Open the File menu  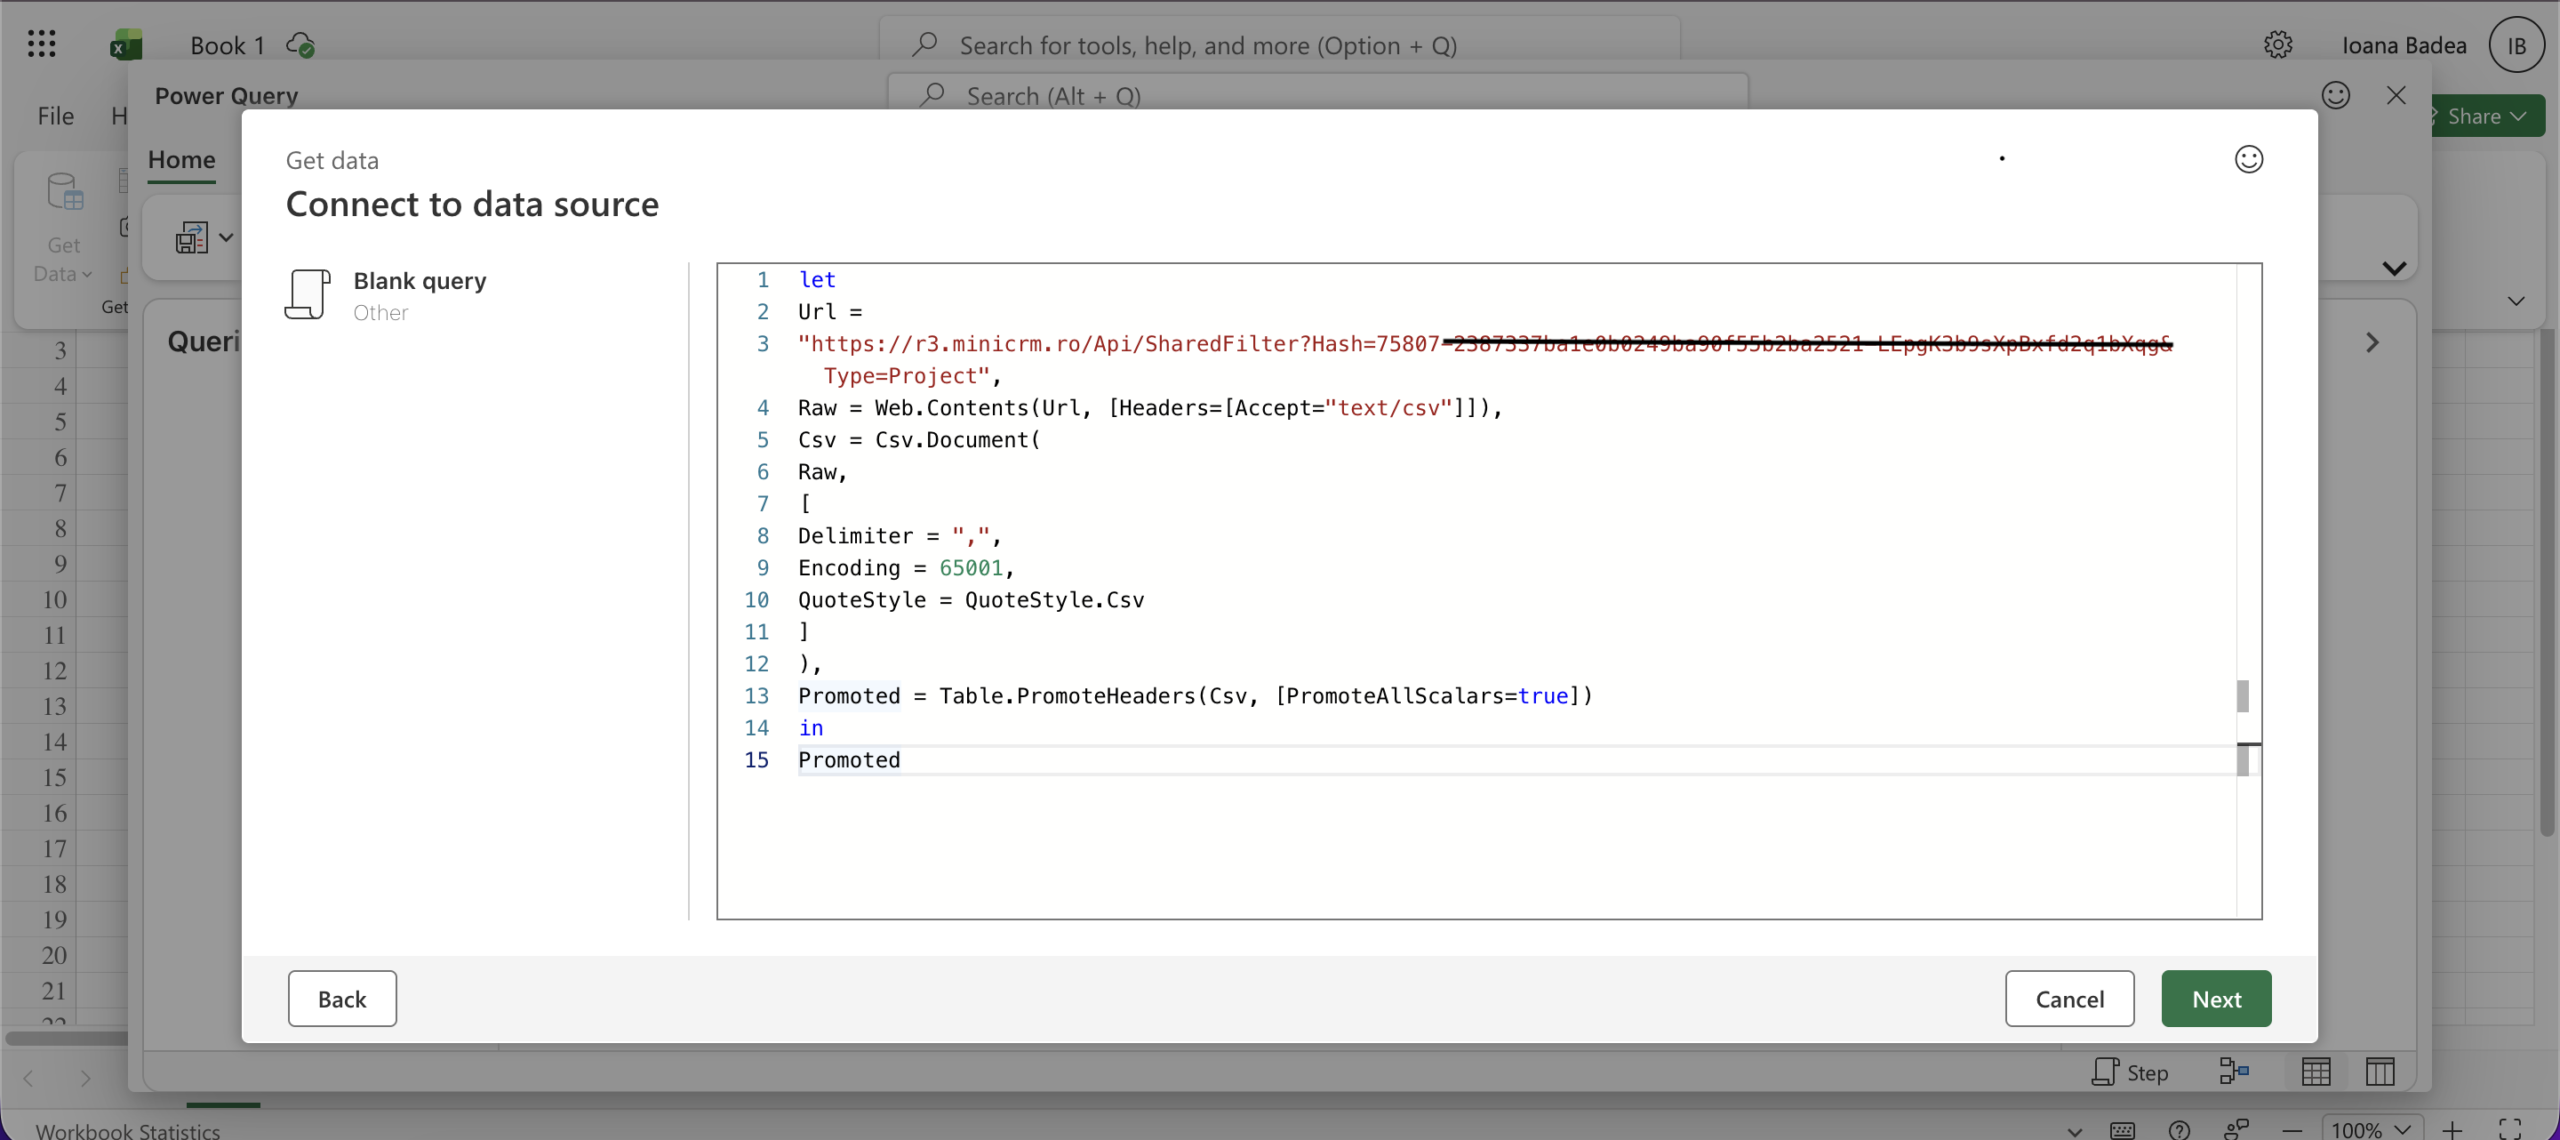(x=55, y=116)
